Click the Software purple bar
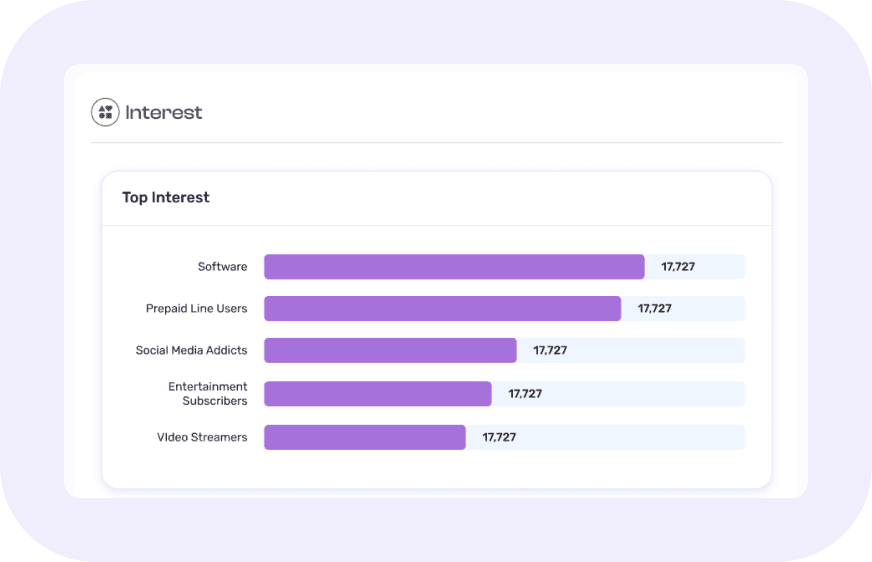The width and height of the screenshot is (872, 562). pyautogui.click(x=454, y=267)
